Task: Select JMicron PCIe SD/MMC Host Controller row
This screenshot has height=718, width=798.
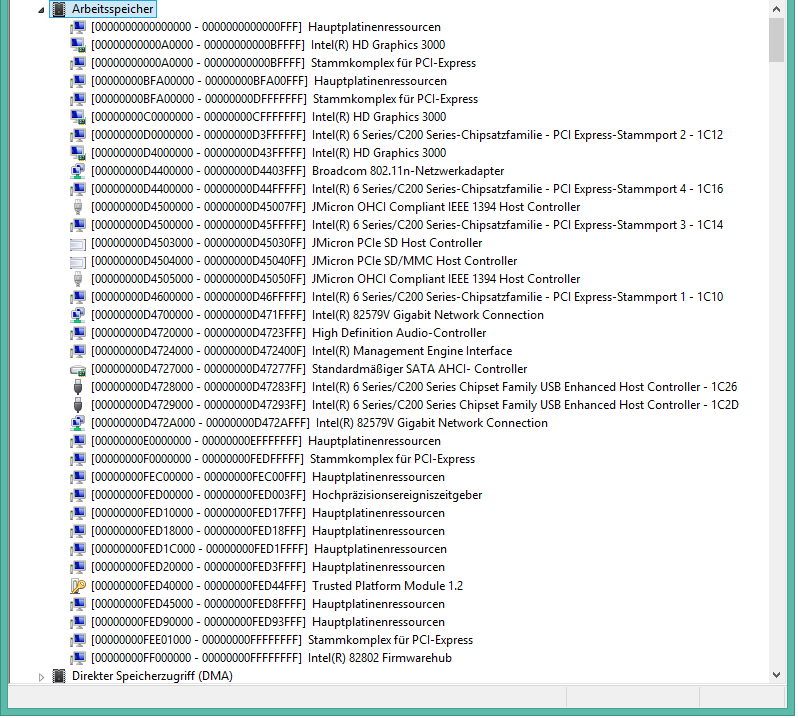Action: 304,262
